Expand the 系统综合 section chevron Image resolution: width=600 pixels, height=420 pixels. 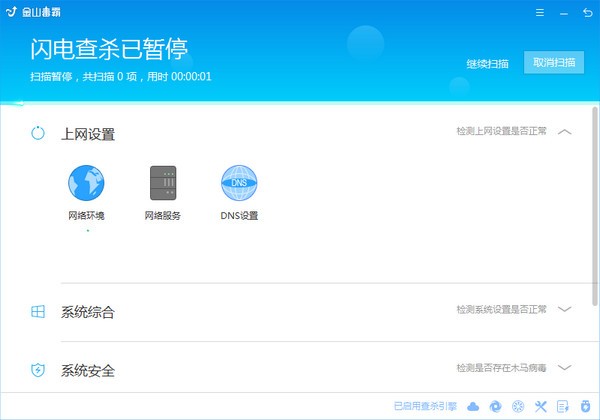564,310
